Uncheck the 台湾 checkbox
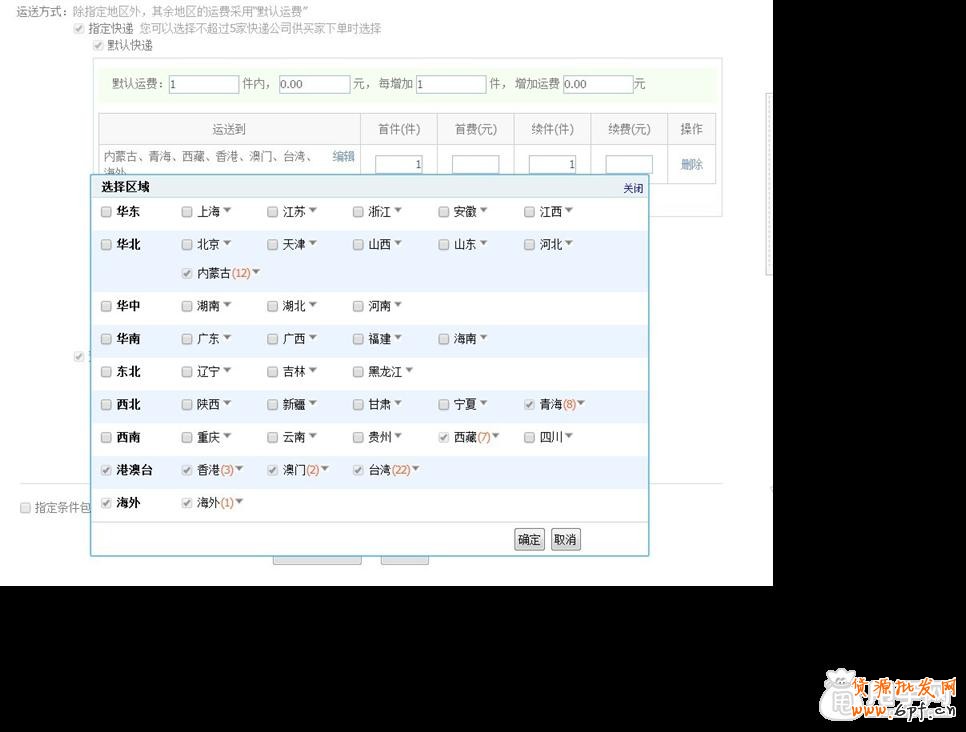This screenshot has height=732, width=966. [357, 470]
